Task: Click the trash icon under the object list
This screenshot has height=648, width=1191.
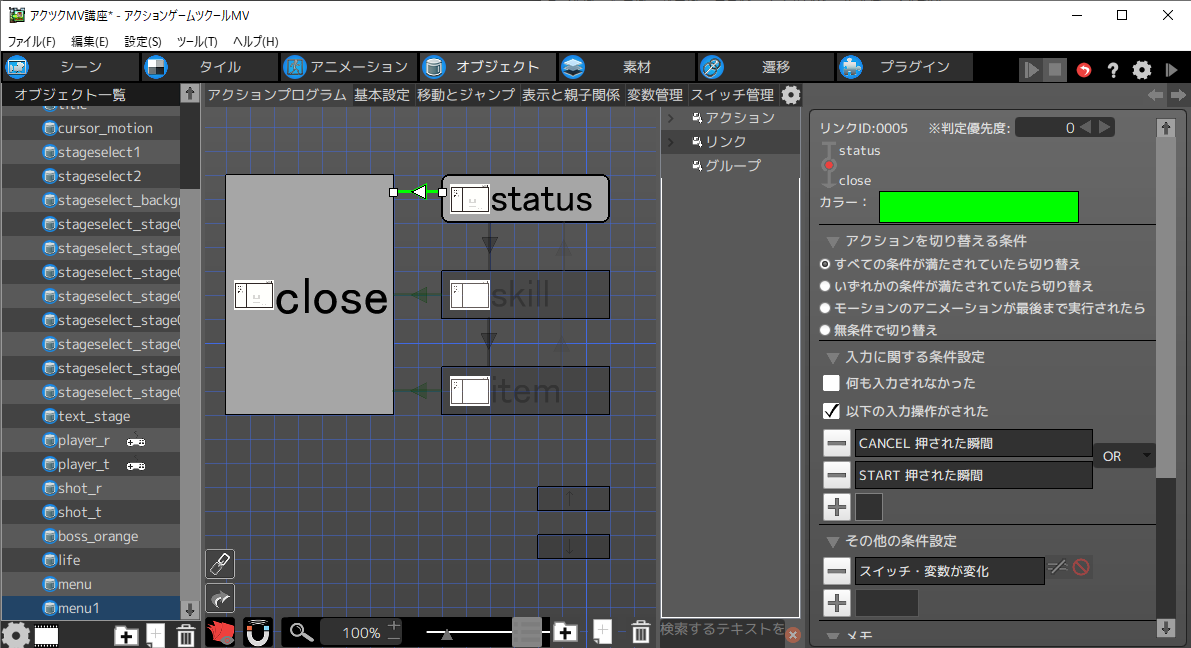Action: tap(186, 635)
